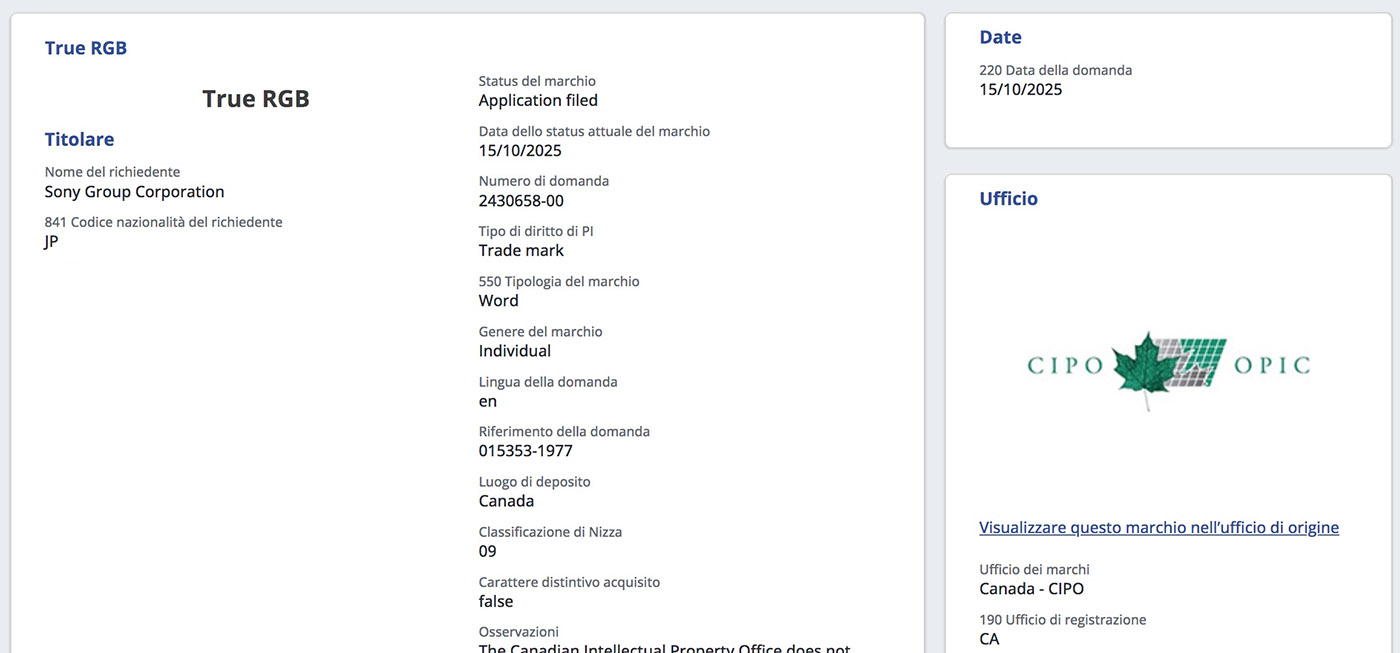Image resolution: width=1400 pixels, height=653 pixels.
Task: Click the CIPO maple leaf logo
Action: [1168, 367]
